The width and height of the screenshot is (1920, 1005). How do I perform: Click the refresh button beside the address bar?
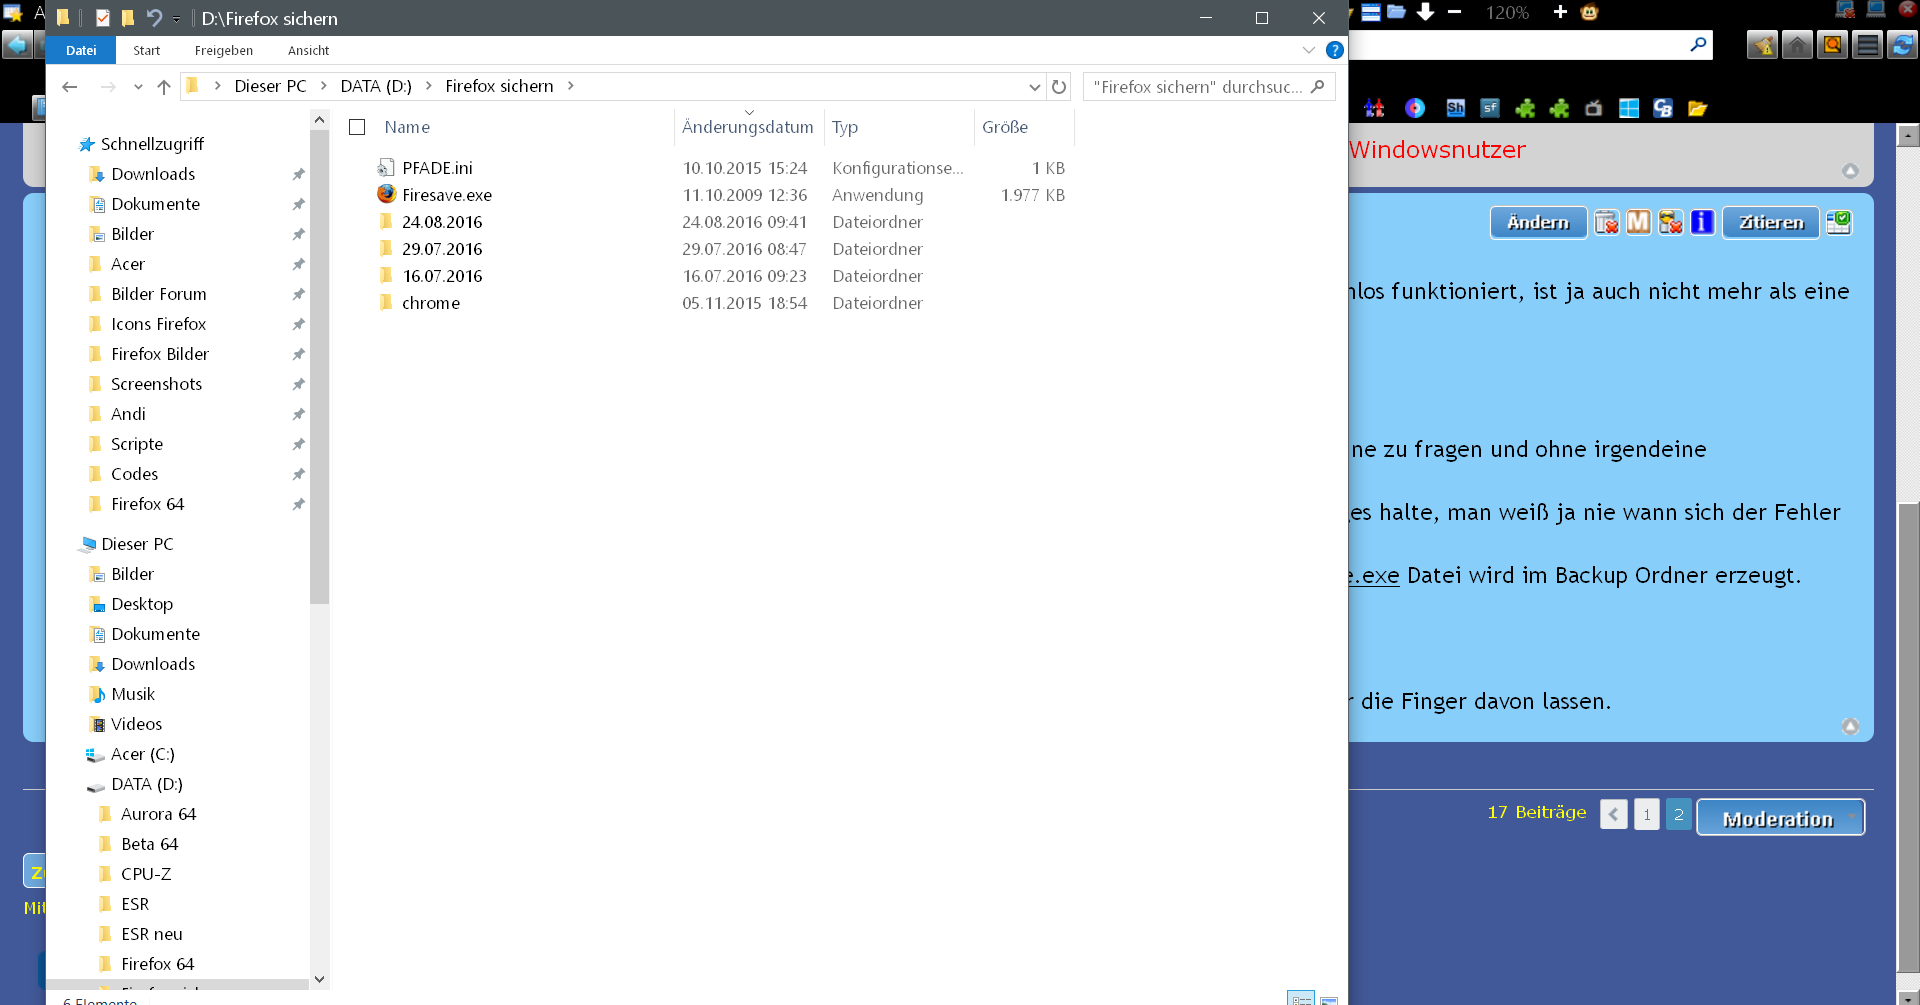(1059, 87)
